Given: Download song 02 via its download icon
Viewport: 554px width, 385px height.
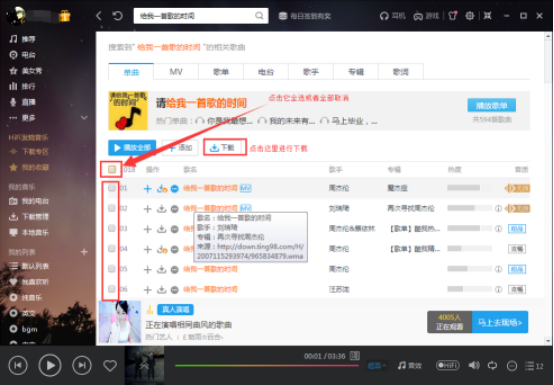Looking at the screenshot, I should point(161,209).
